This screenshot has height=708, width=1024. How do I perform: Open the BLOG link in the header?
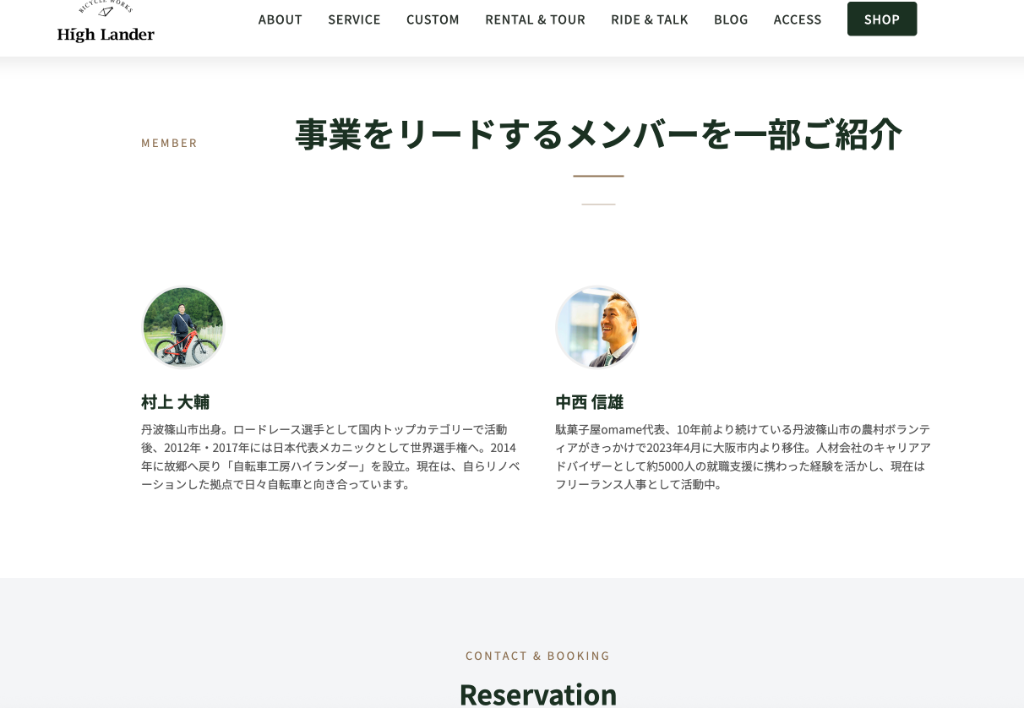point(731,19)
